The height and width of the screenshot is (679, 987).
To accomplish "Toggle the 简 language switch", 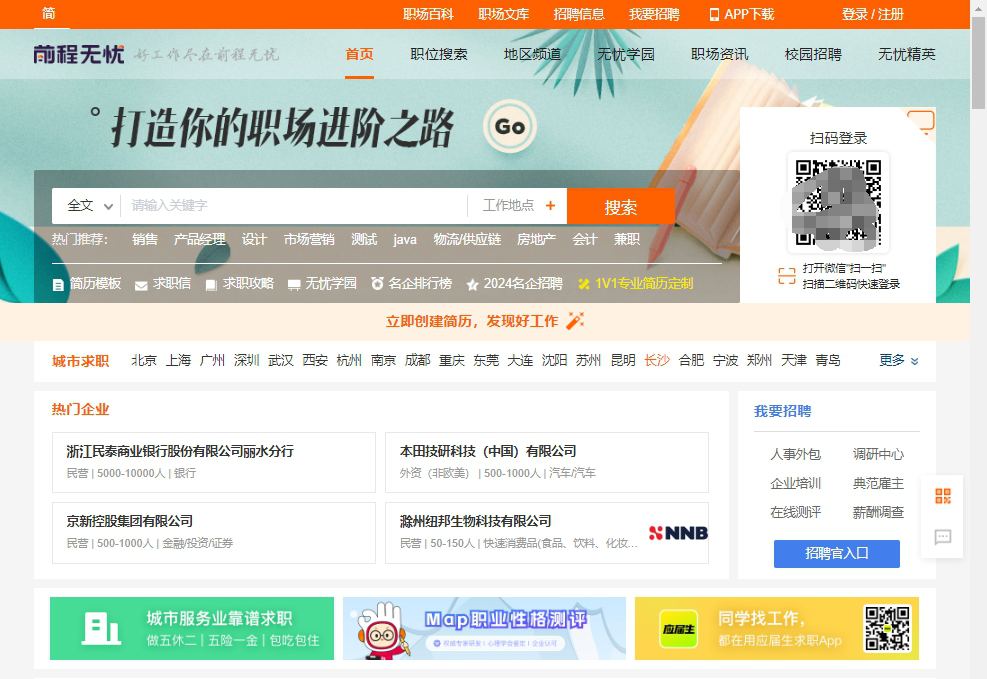I will (49, 14).
